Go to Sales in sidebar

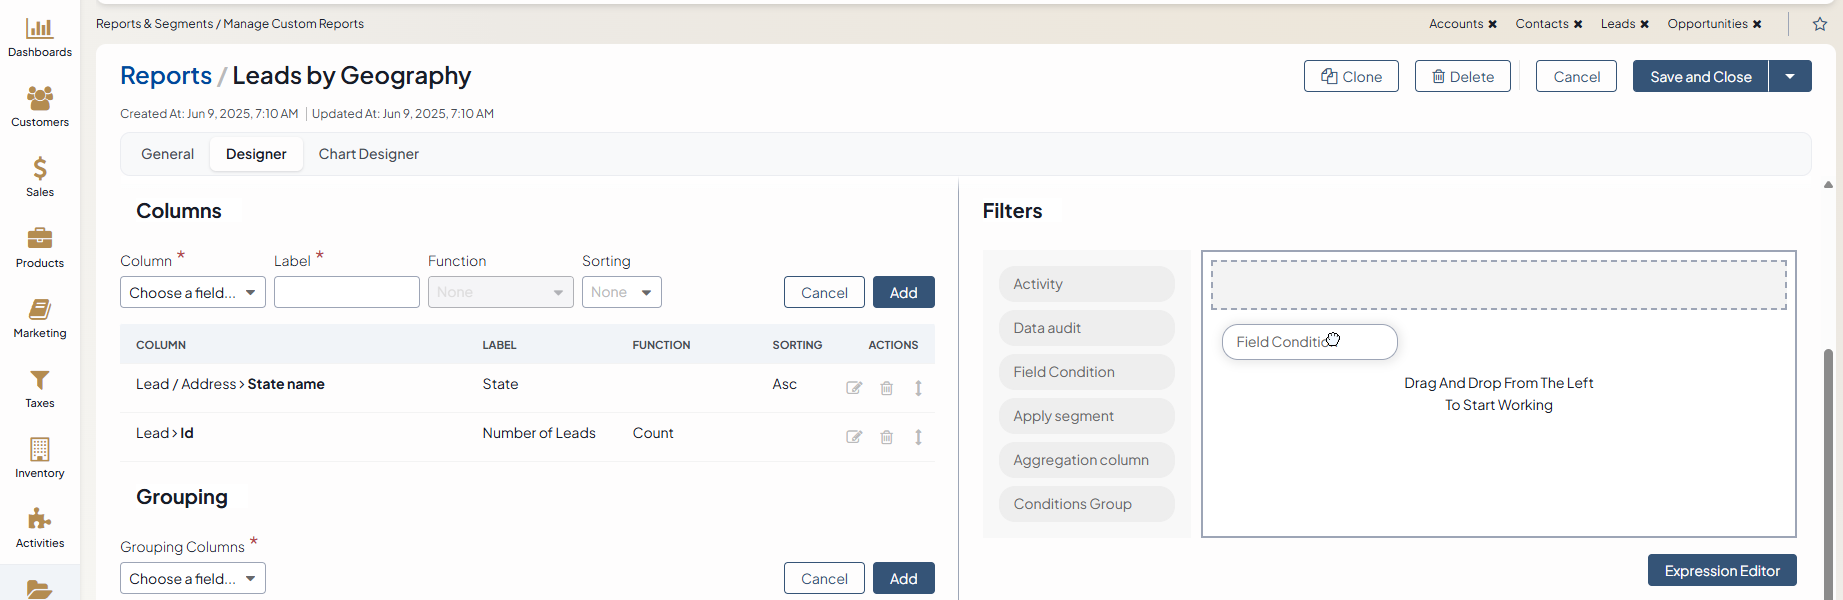(40, 177)
